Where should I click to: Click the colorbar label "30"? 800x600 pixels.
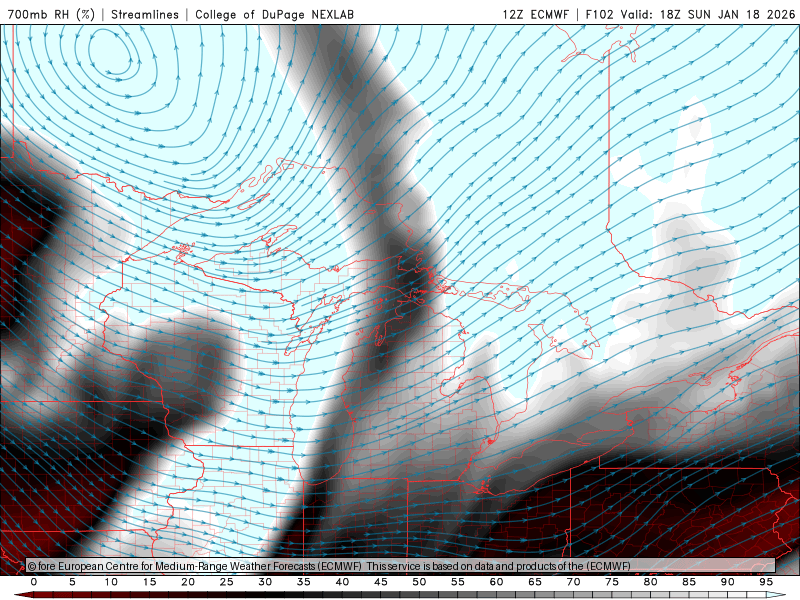(x=265, y=582)
